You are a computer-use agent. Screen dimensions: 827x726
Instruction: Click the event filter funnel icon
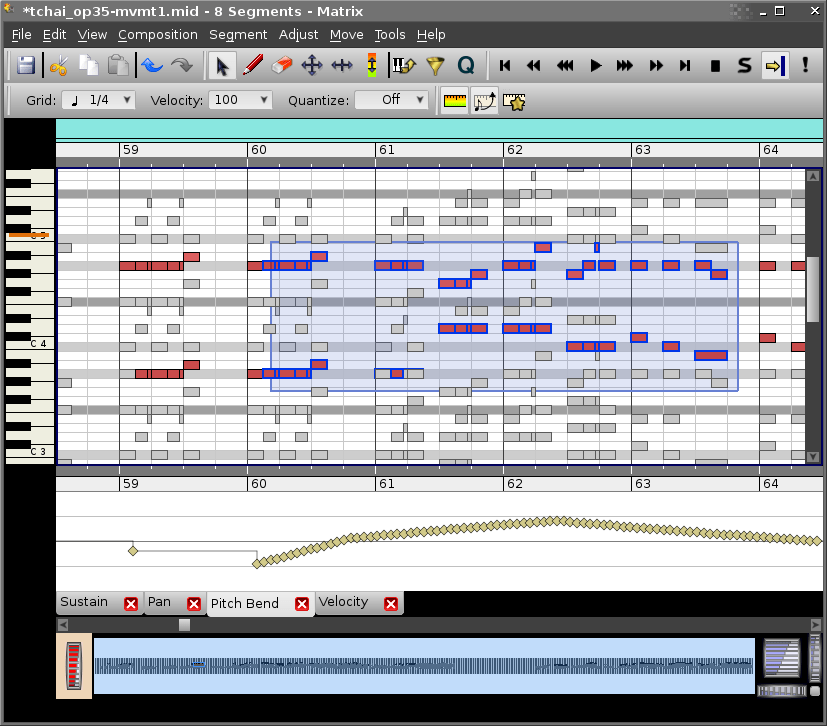tap(437, 65)
